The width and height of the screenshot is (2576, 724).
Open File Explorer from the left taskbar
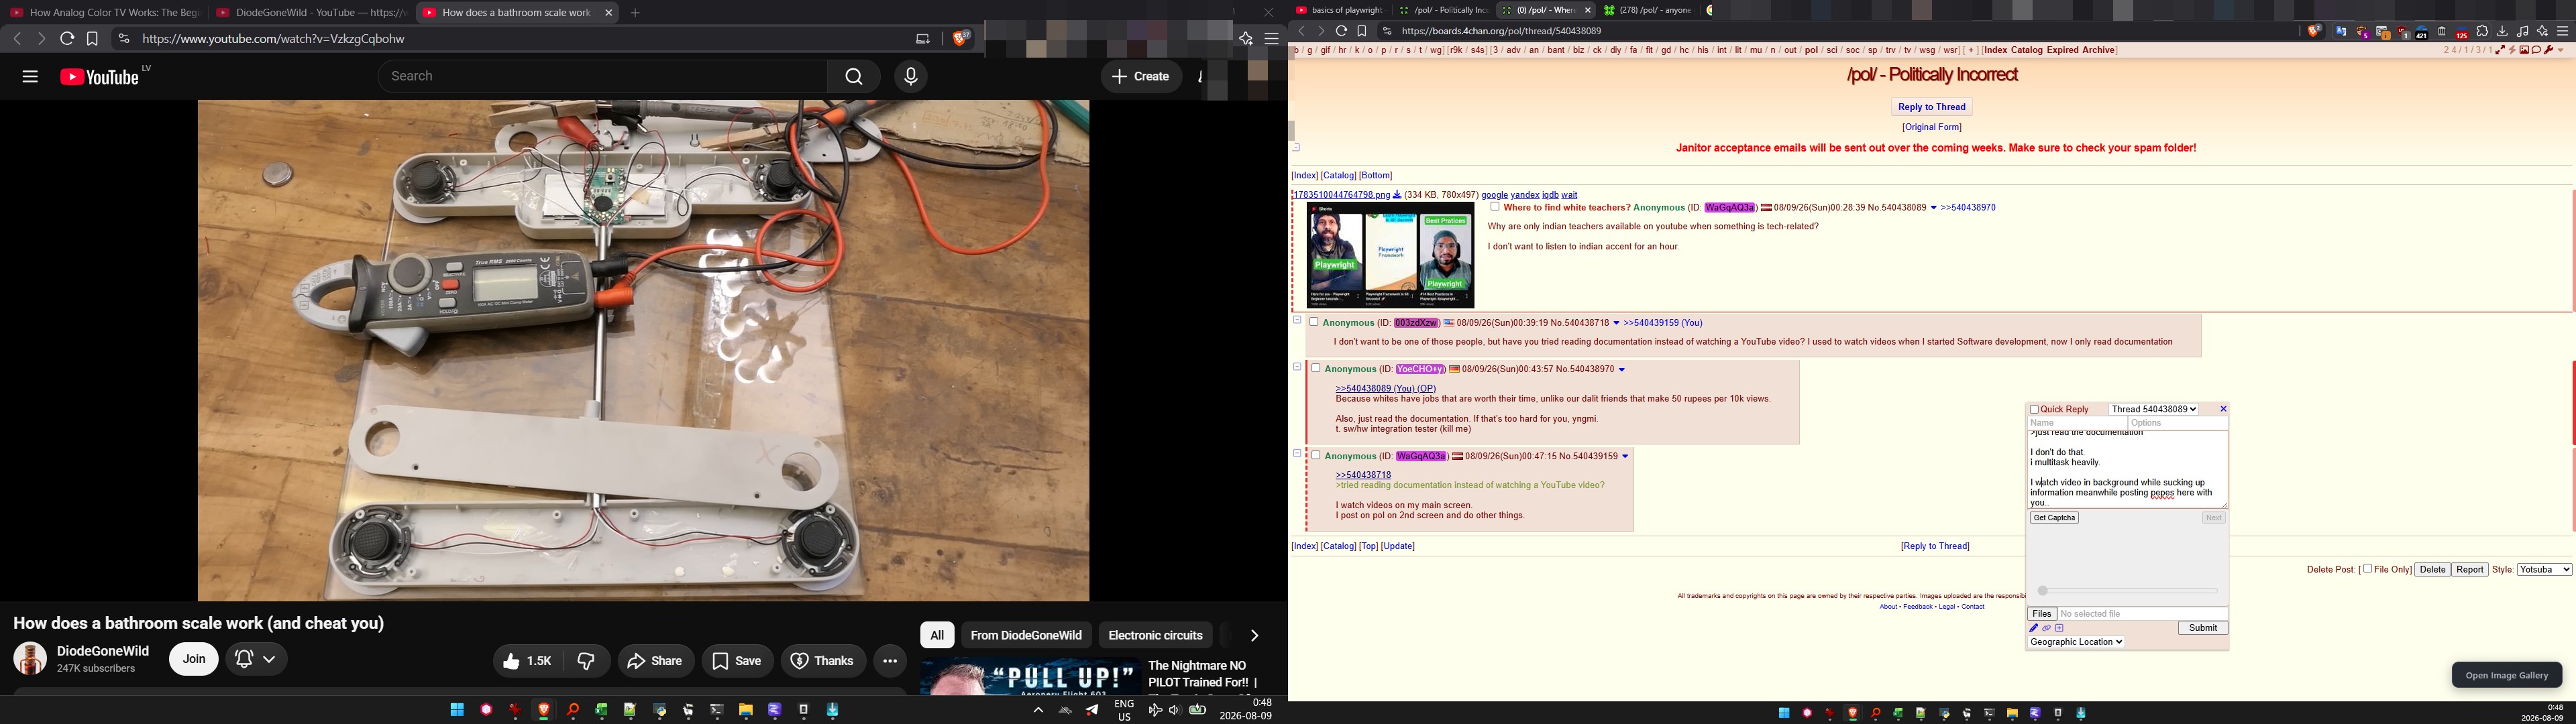[x=746, y=710]
